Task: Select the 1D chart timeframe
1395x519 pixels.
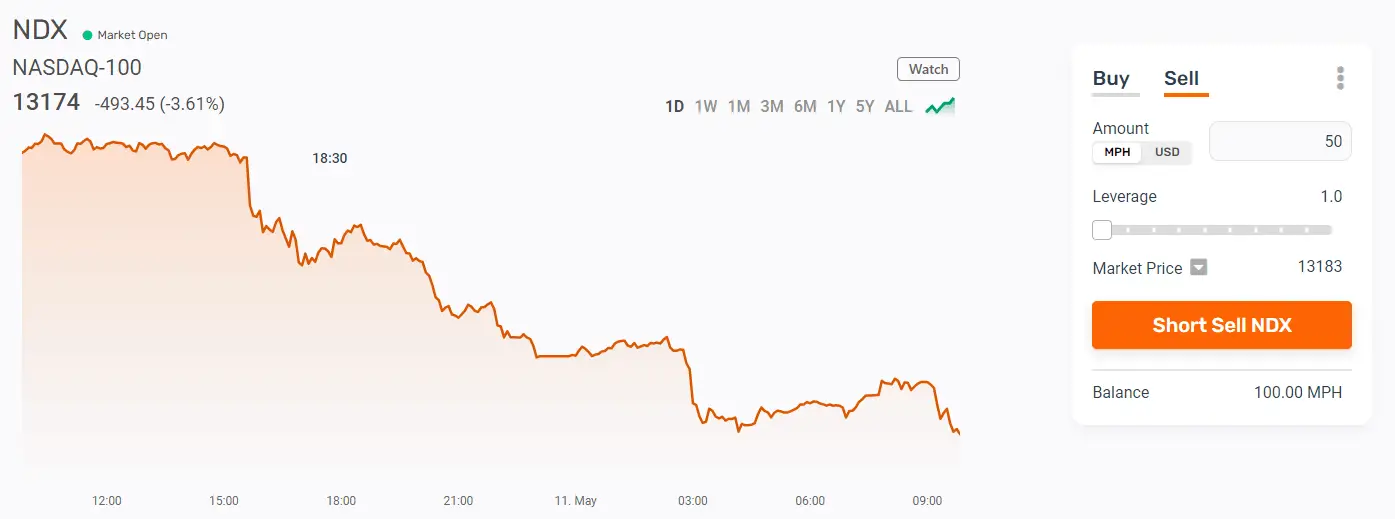Action: (675, 106)
